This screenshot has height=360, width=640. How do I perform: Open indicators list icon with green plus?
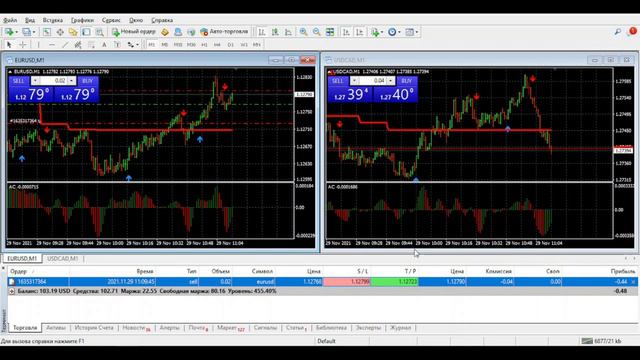click(375, 32)
